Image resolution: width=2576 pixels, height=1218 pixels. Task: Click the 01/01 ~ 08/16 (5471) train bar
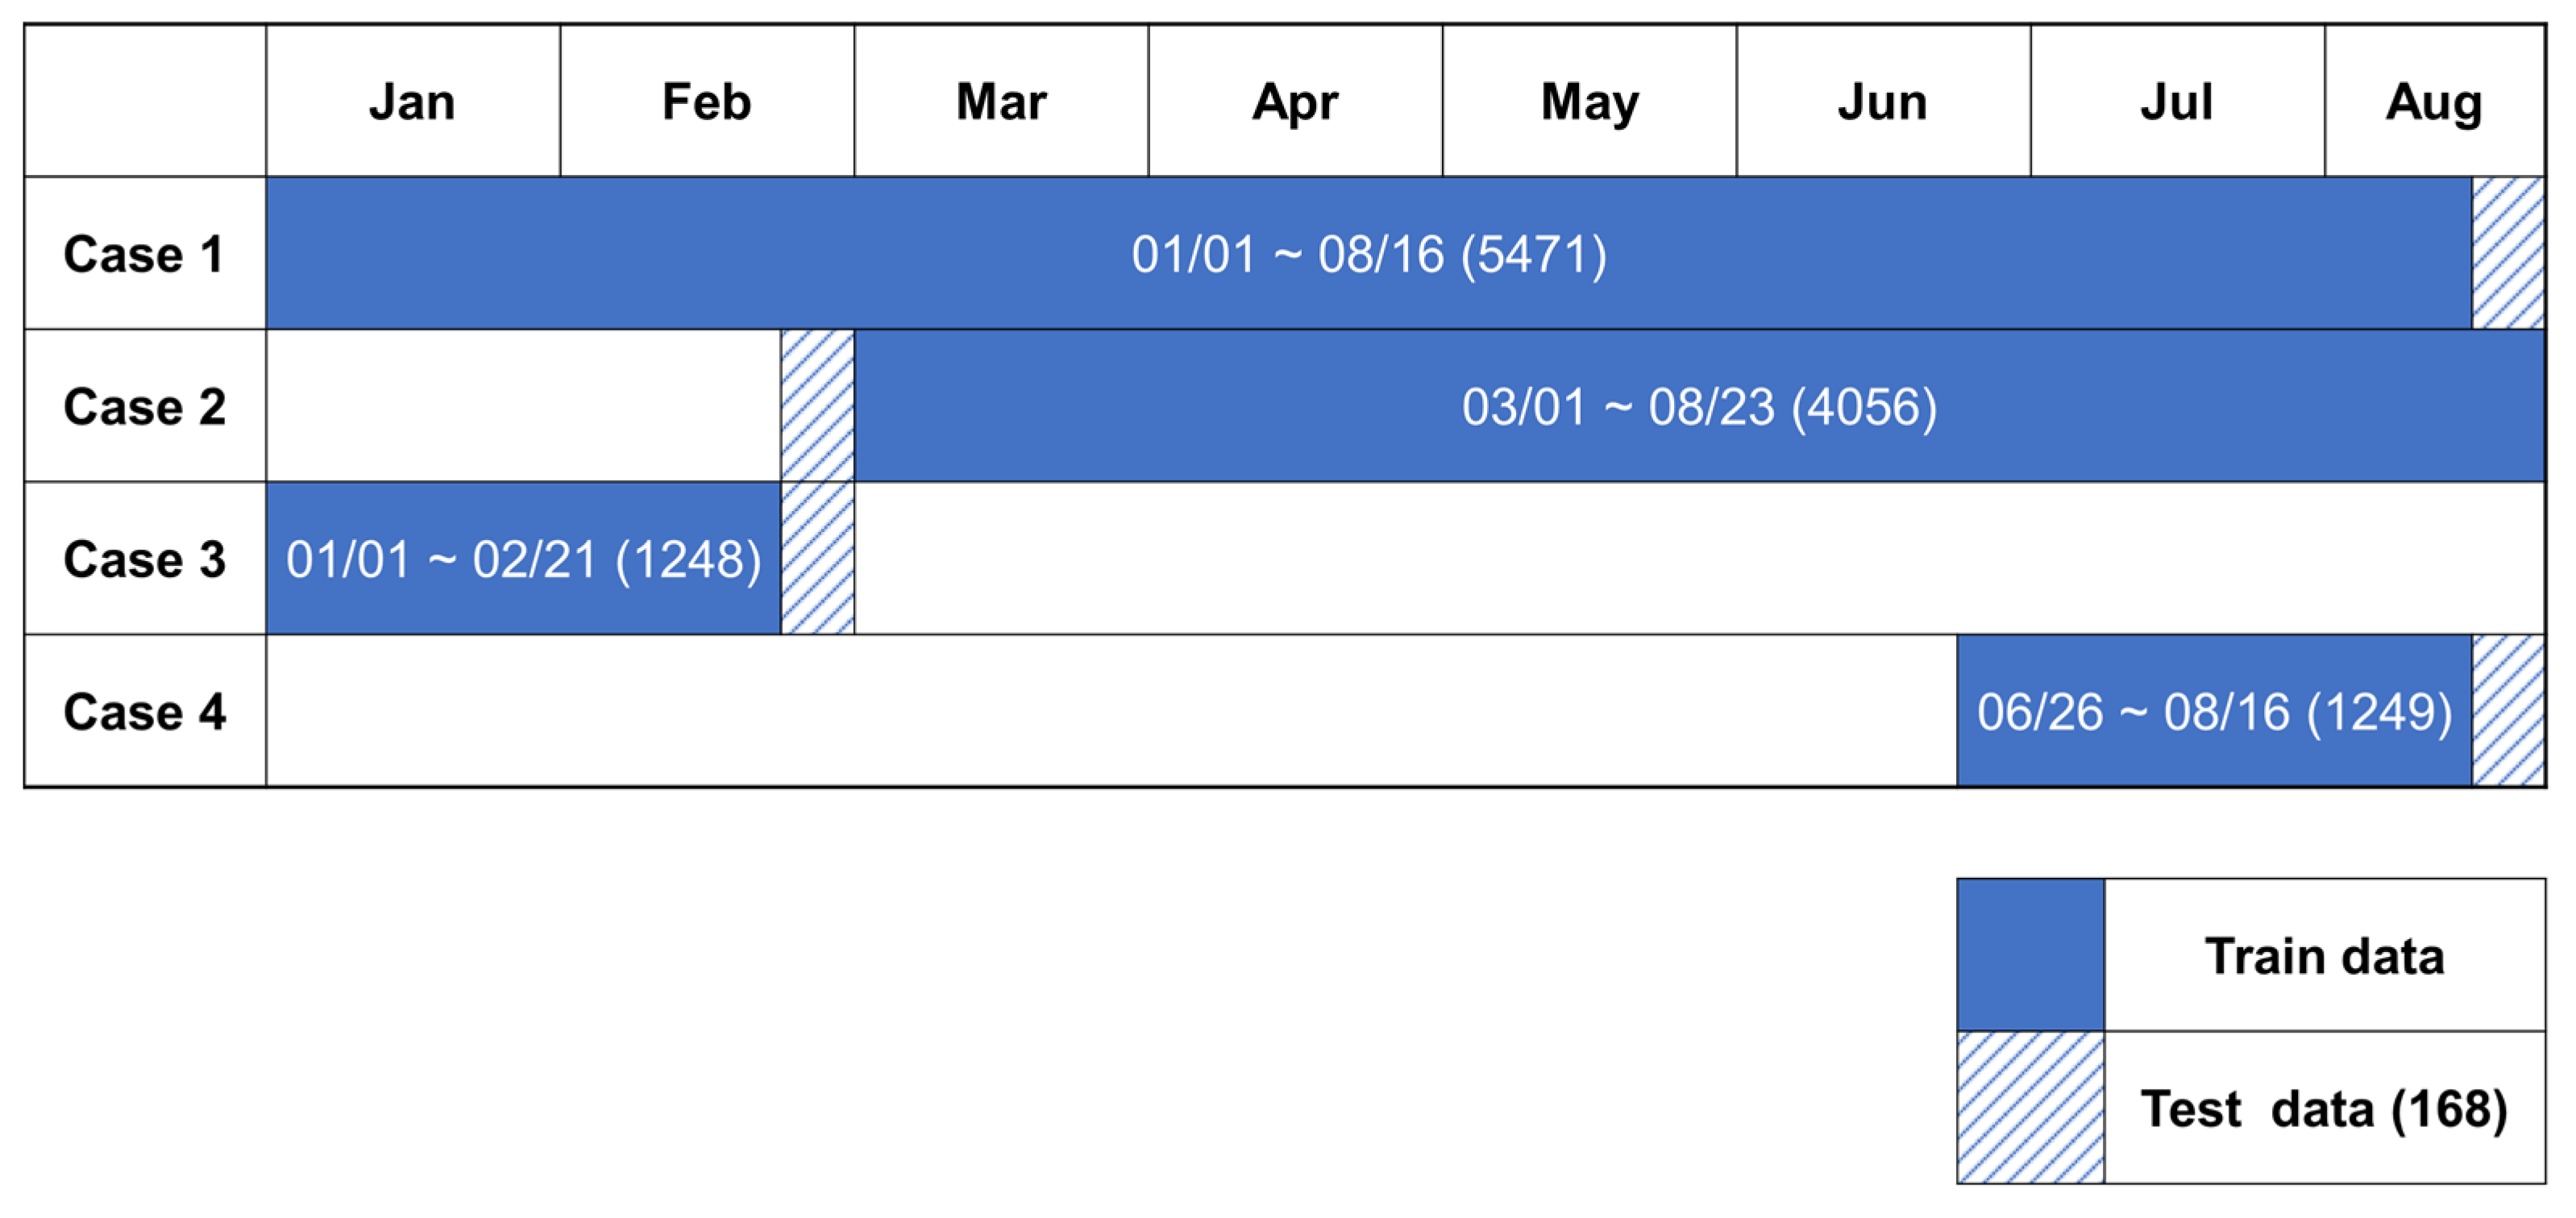click(x=1368, y=254)
